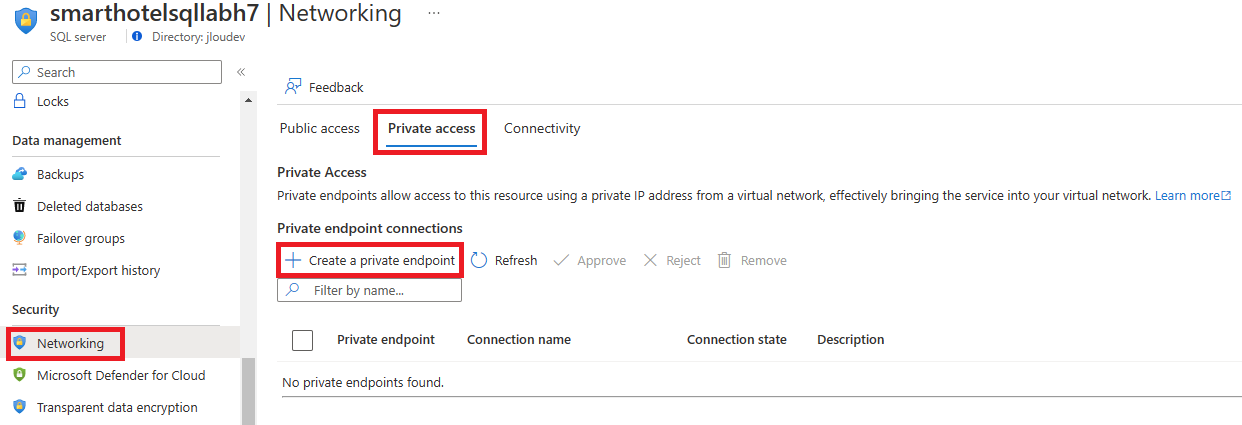Sort by Connection state column header

pos(737,340)
